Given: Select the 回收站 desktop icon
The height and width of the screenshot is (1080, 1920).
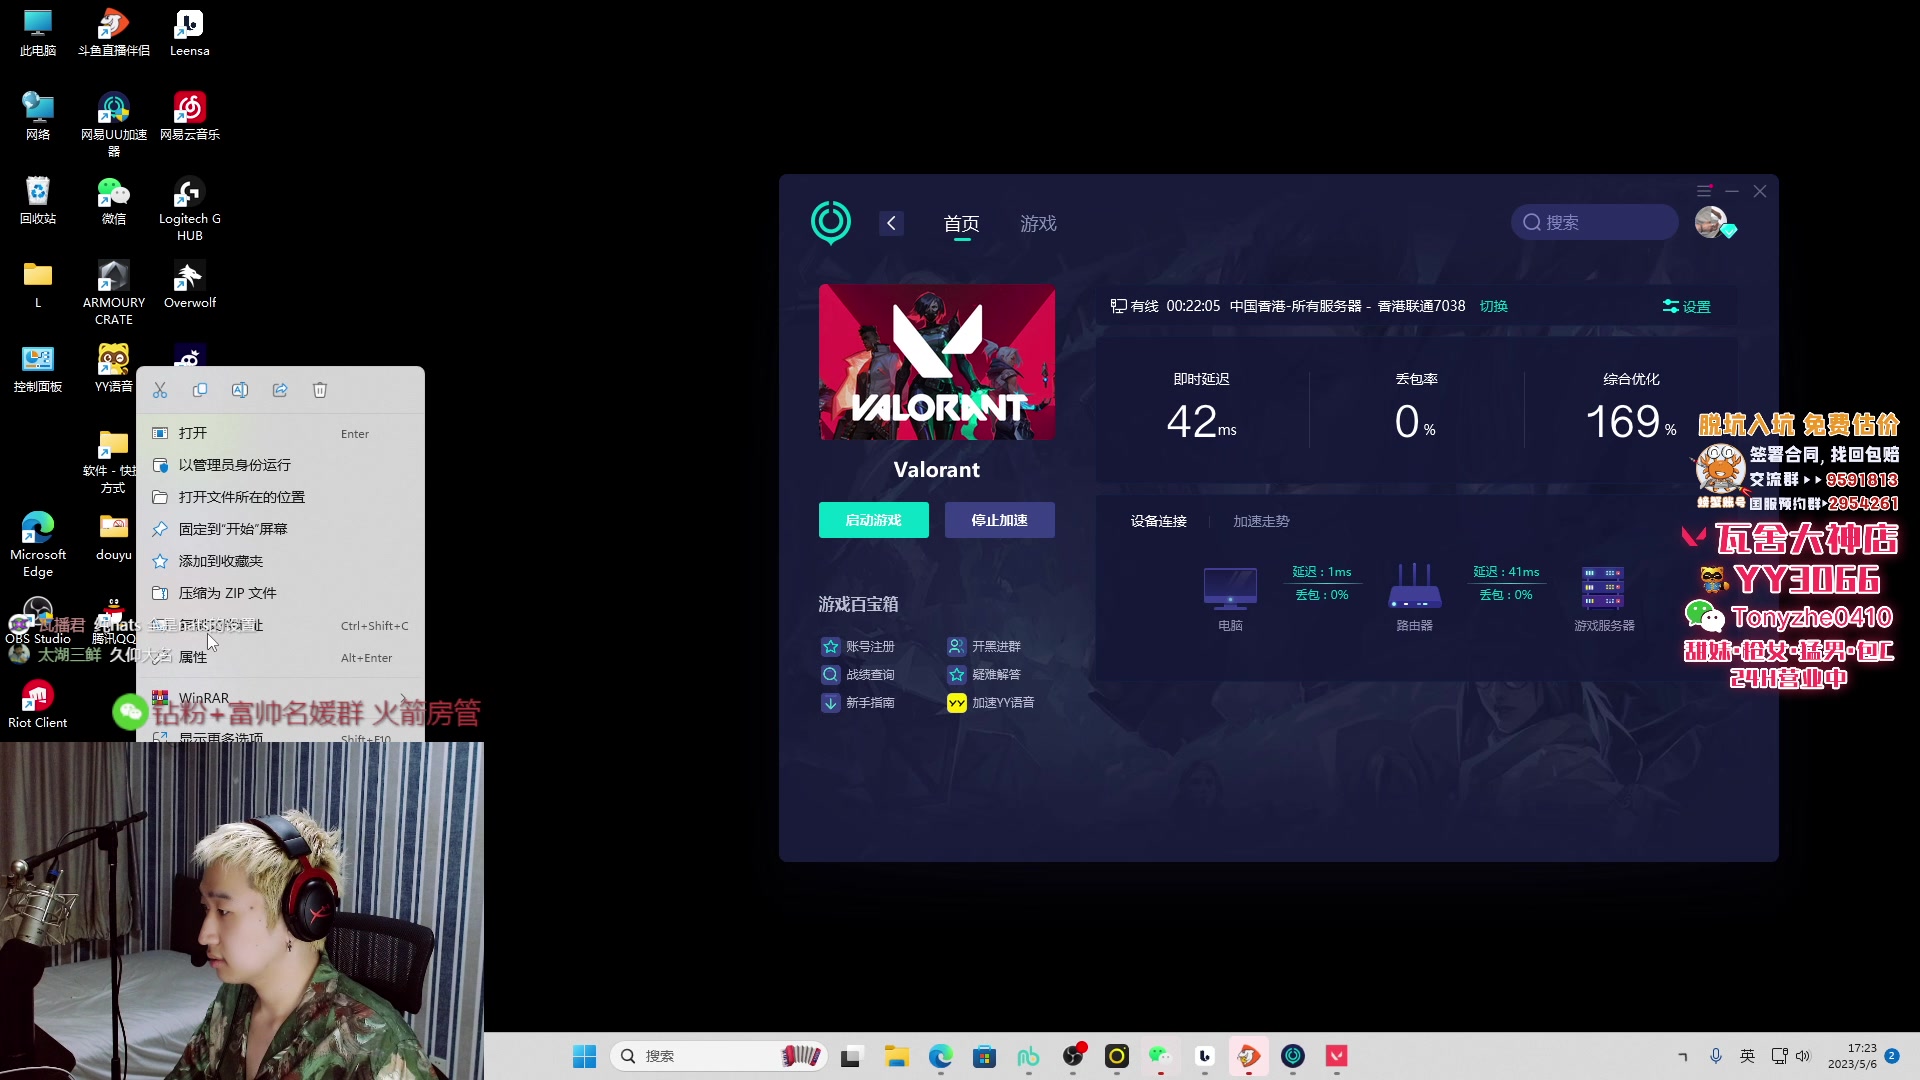Looking at the screenshot, I should point(38,200).
